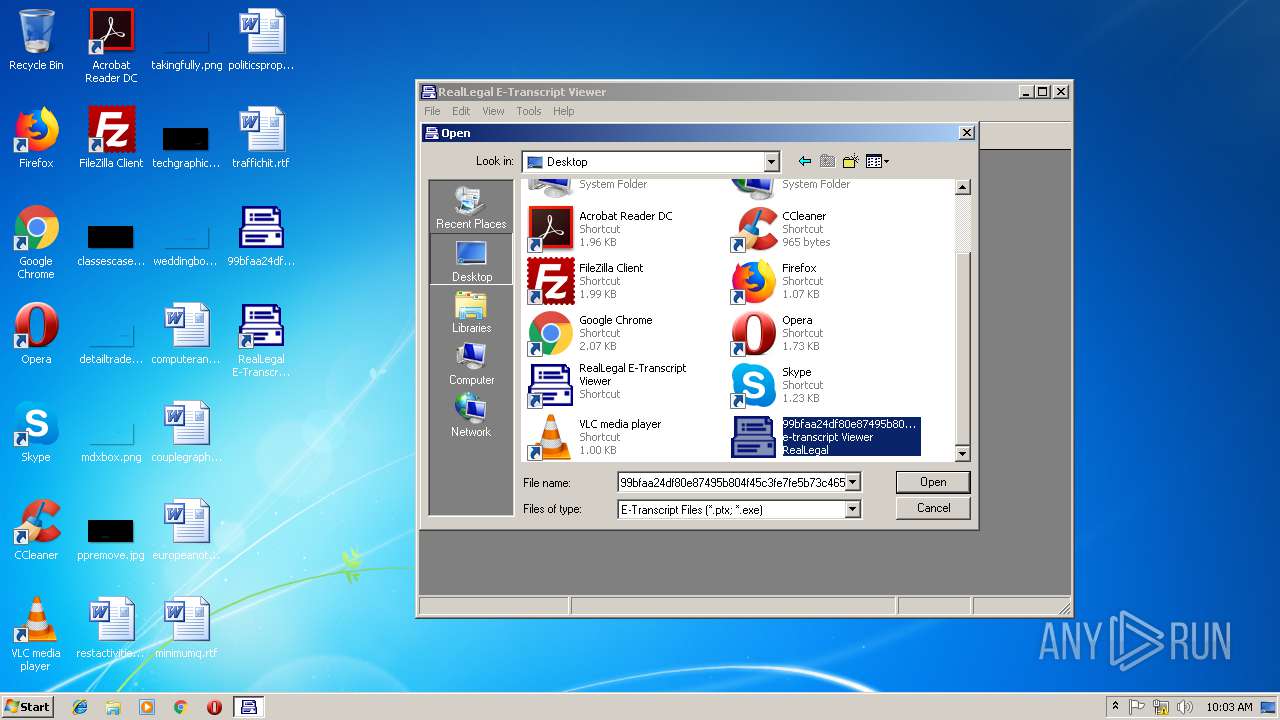Select VLC media player desktop icon

click(x=36, y=634)
